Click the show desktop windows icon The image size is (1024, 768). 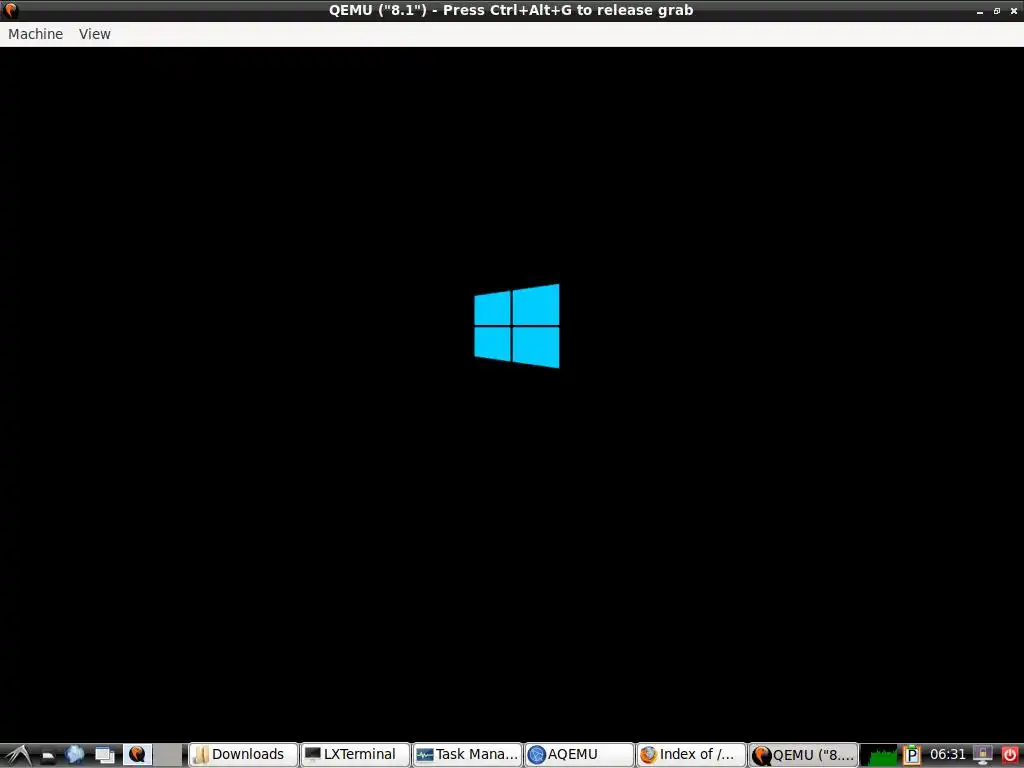point(104,755)
